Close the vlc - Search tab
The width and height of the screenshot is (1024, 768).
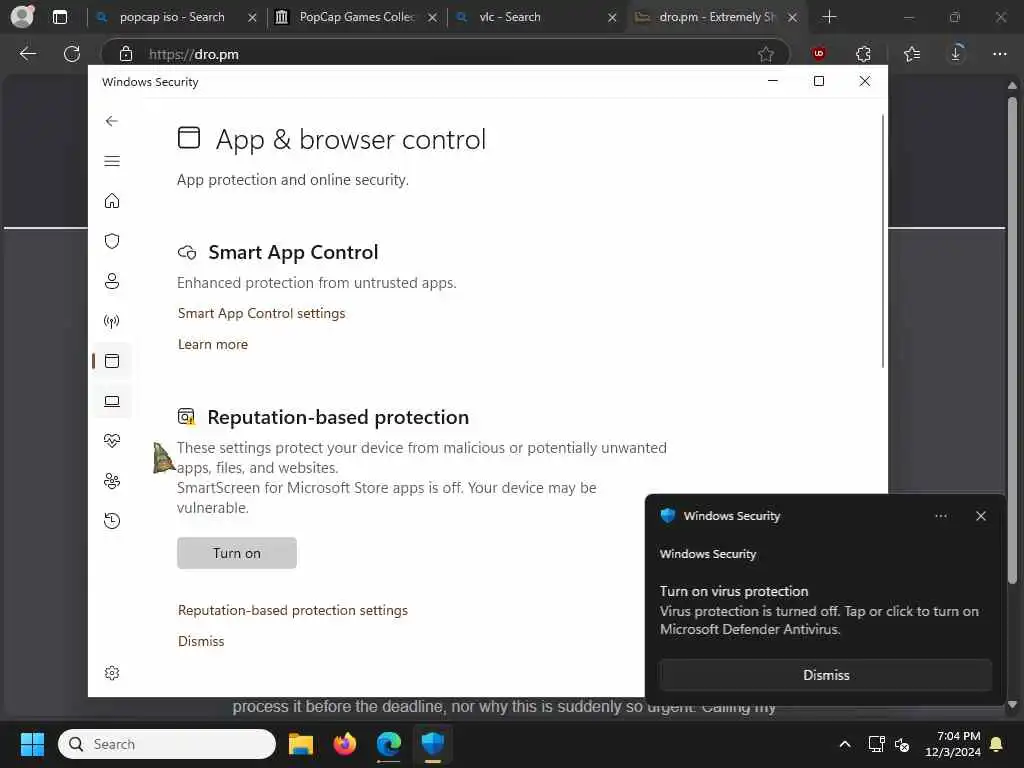click(x=612, y=18)
